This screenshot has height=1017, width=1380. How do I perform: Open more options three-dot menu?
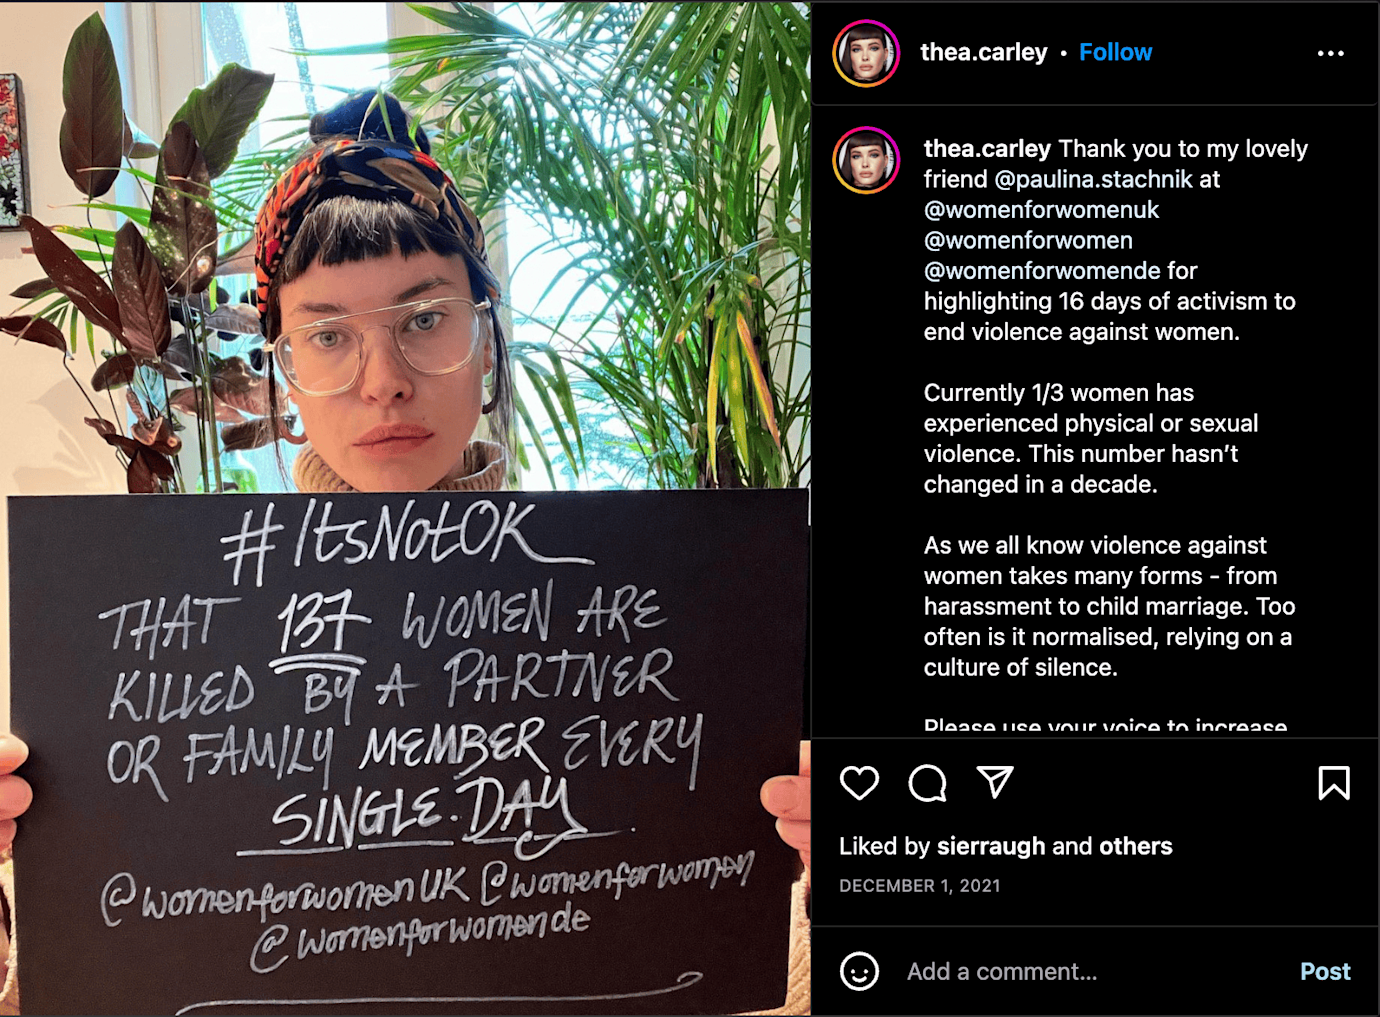point(1331,53)
